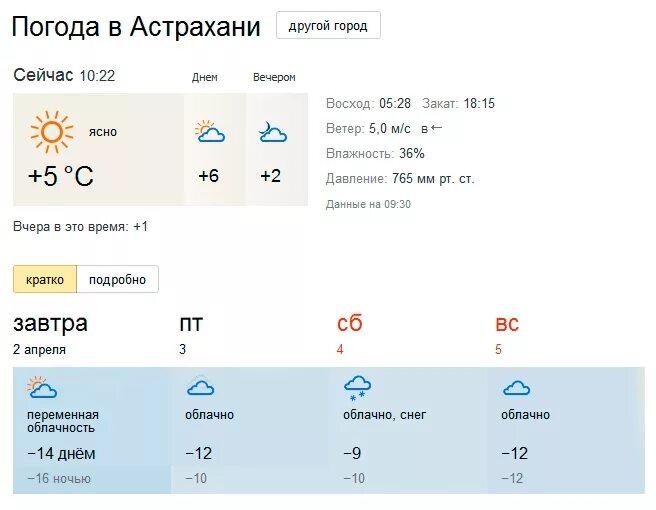The height and width of the screenshot is (510, 656).
Task: Click the sunny weather icon for now
Action: [52, 132]
